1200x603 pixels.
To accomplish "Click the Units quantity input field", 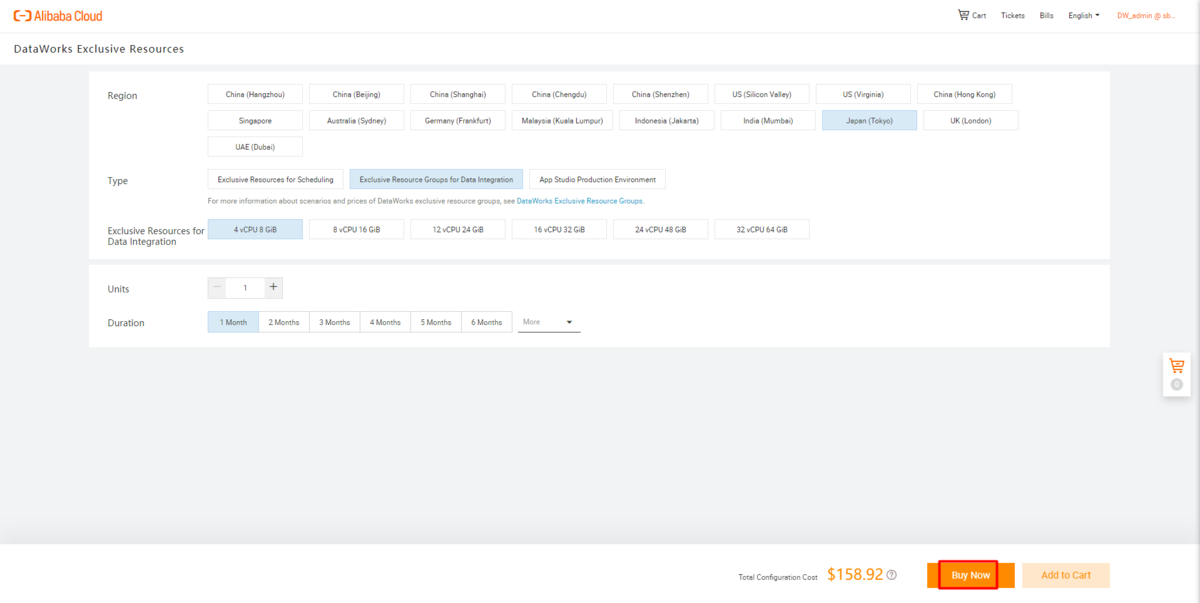I will pyautogui.click(x=245, y=288).
